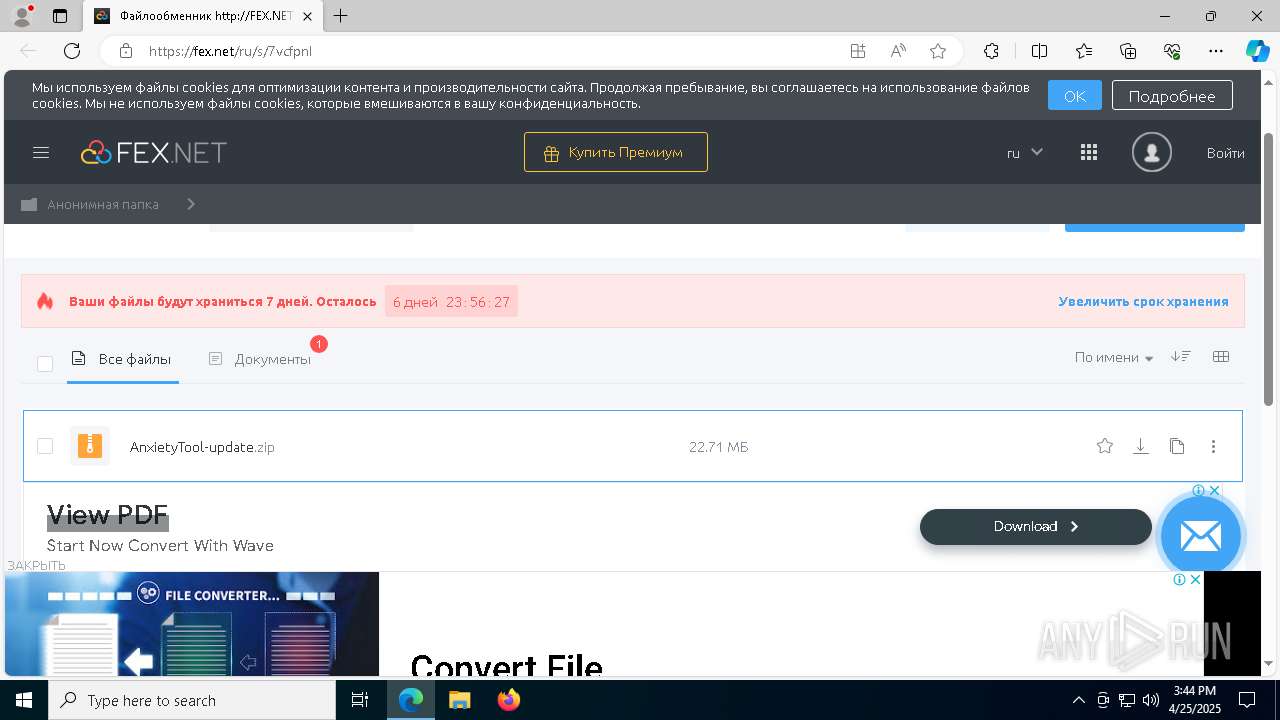Switch to the 'Документы' tab
1280x720 pixels.
pos(260,359)
